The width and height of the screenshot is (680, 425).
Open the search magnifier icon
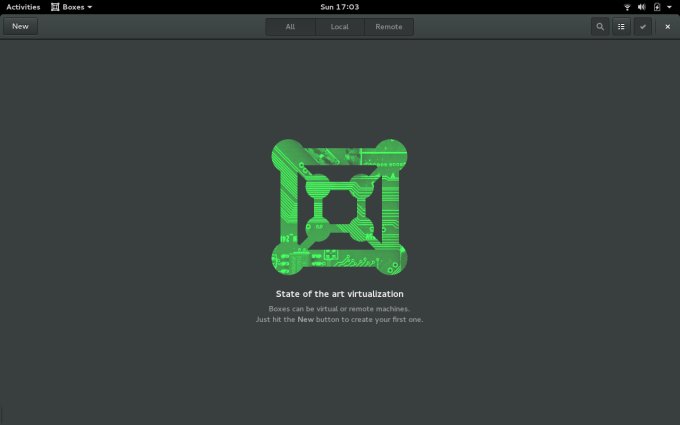[x=600, y=27]
